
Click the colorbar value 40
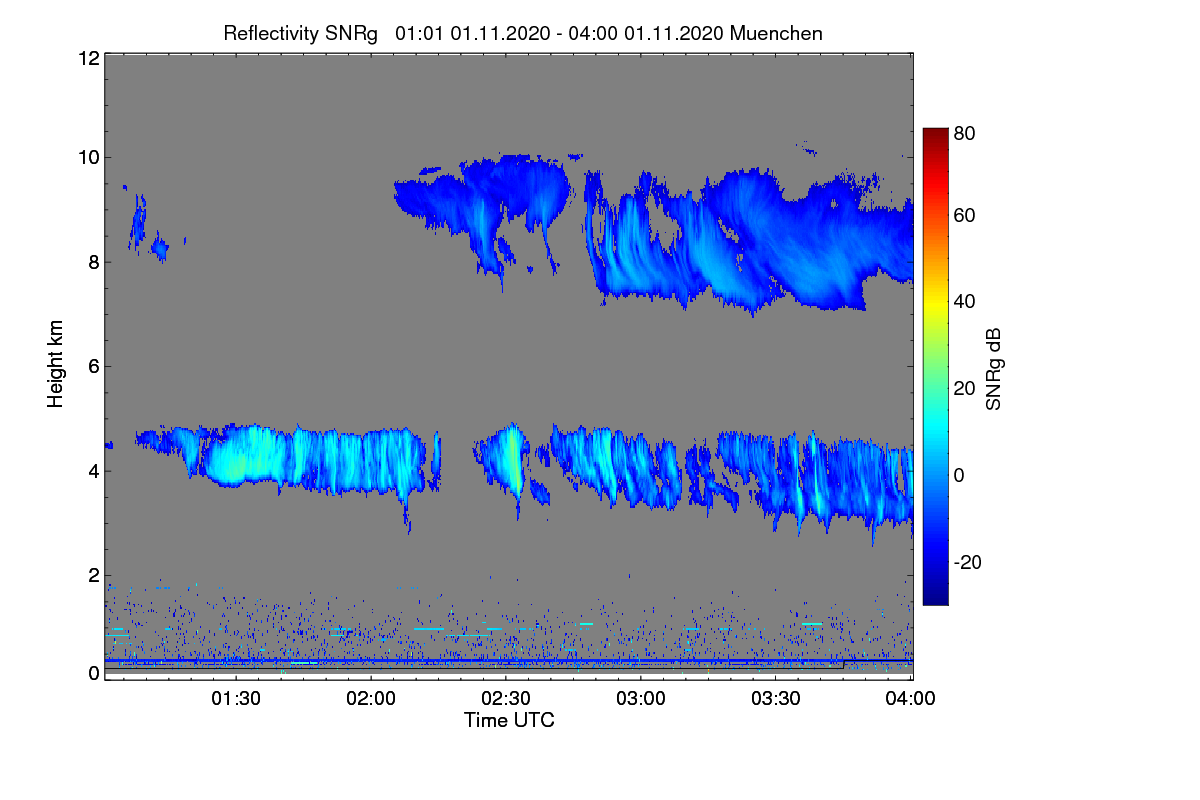(x=964, y=301)
